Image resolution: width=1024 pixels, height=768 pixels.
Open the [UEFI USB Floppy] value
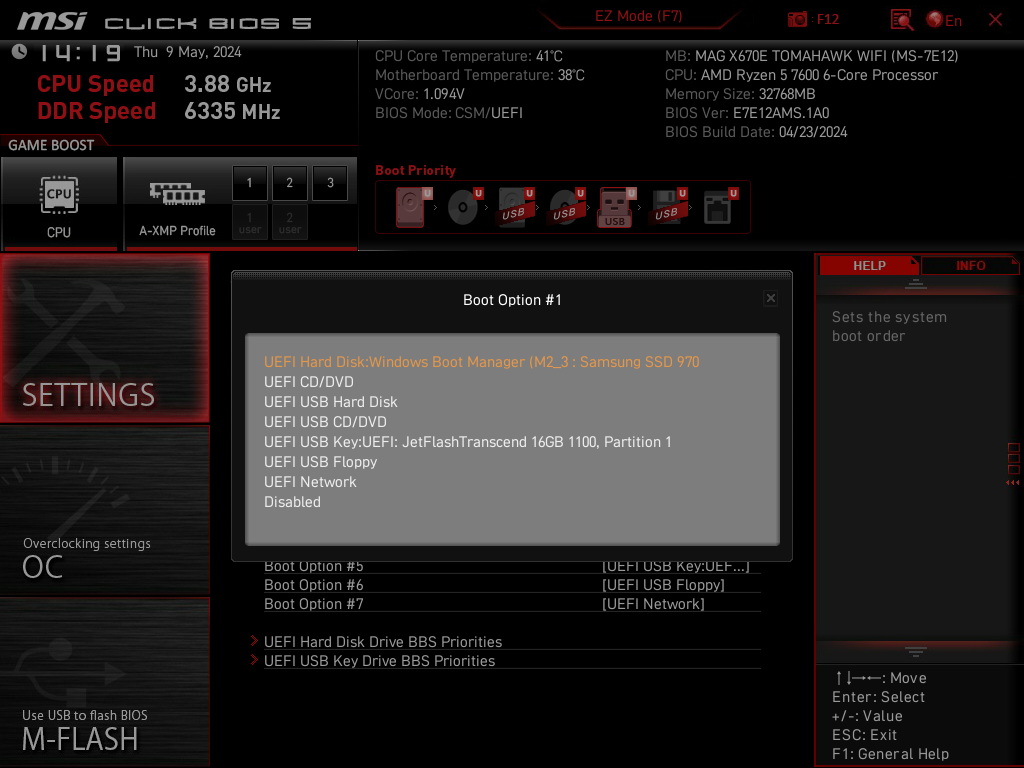663,584
